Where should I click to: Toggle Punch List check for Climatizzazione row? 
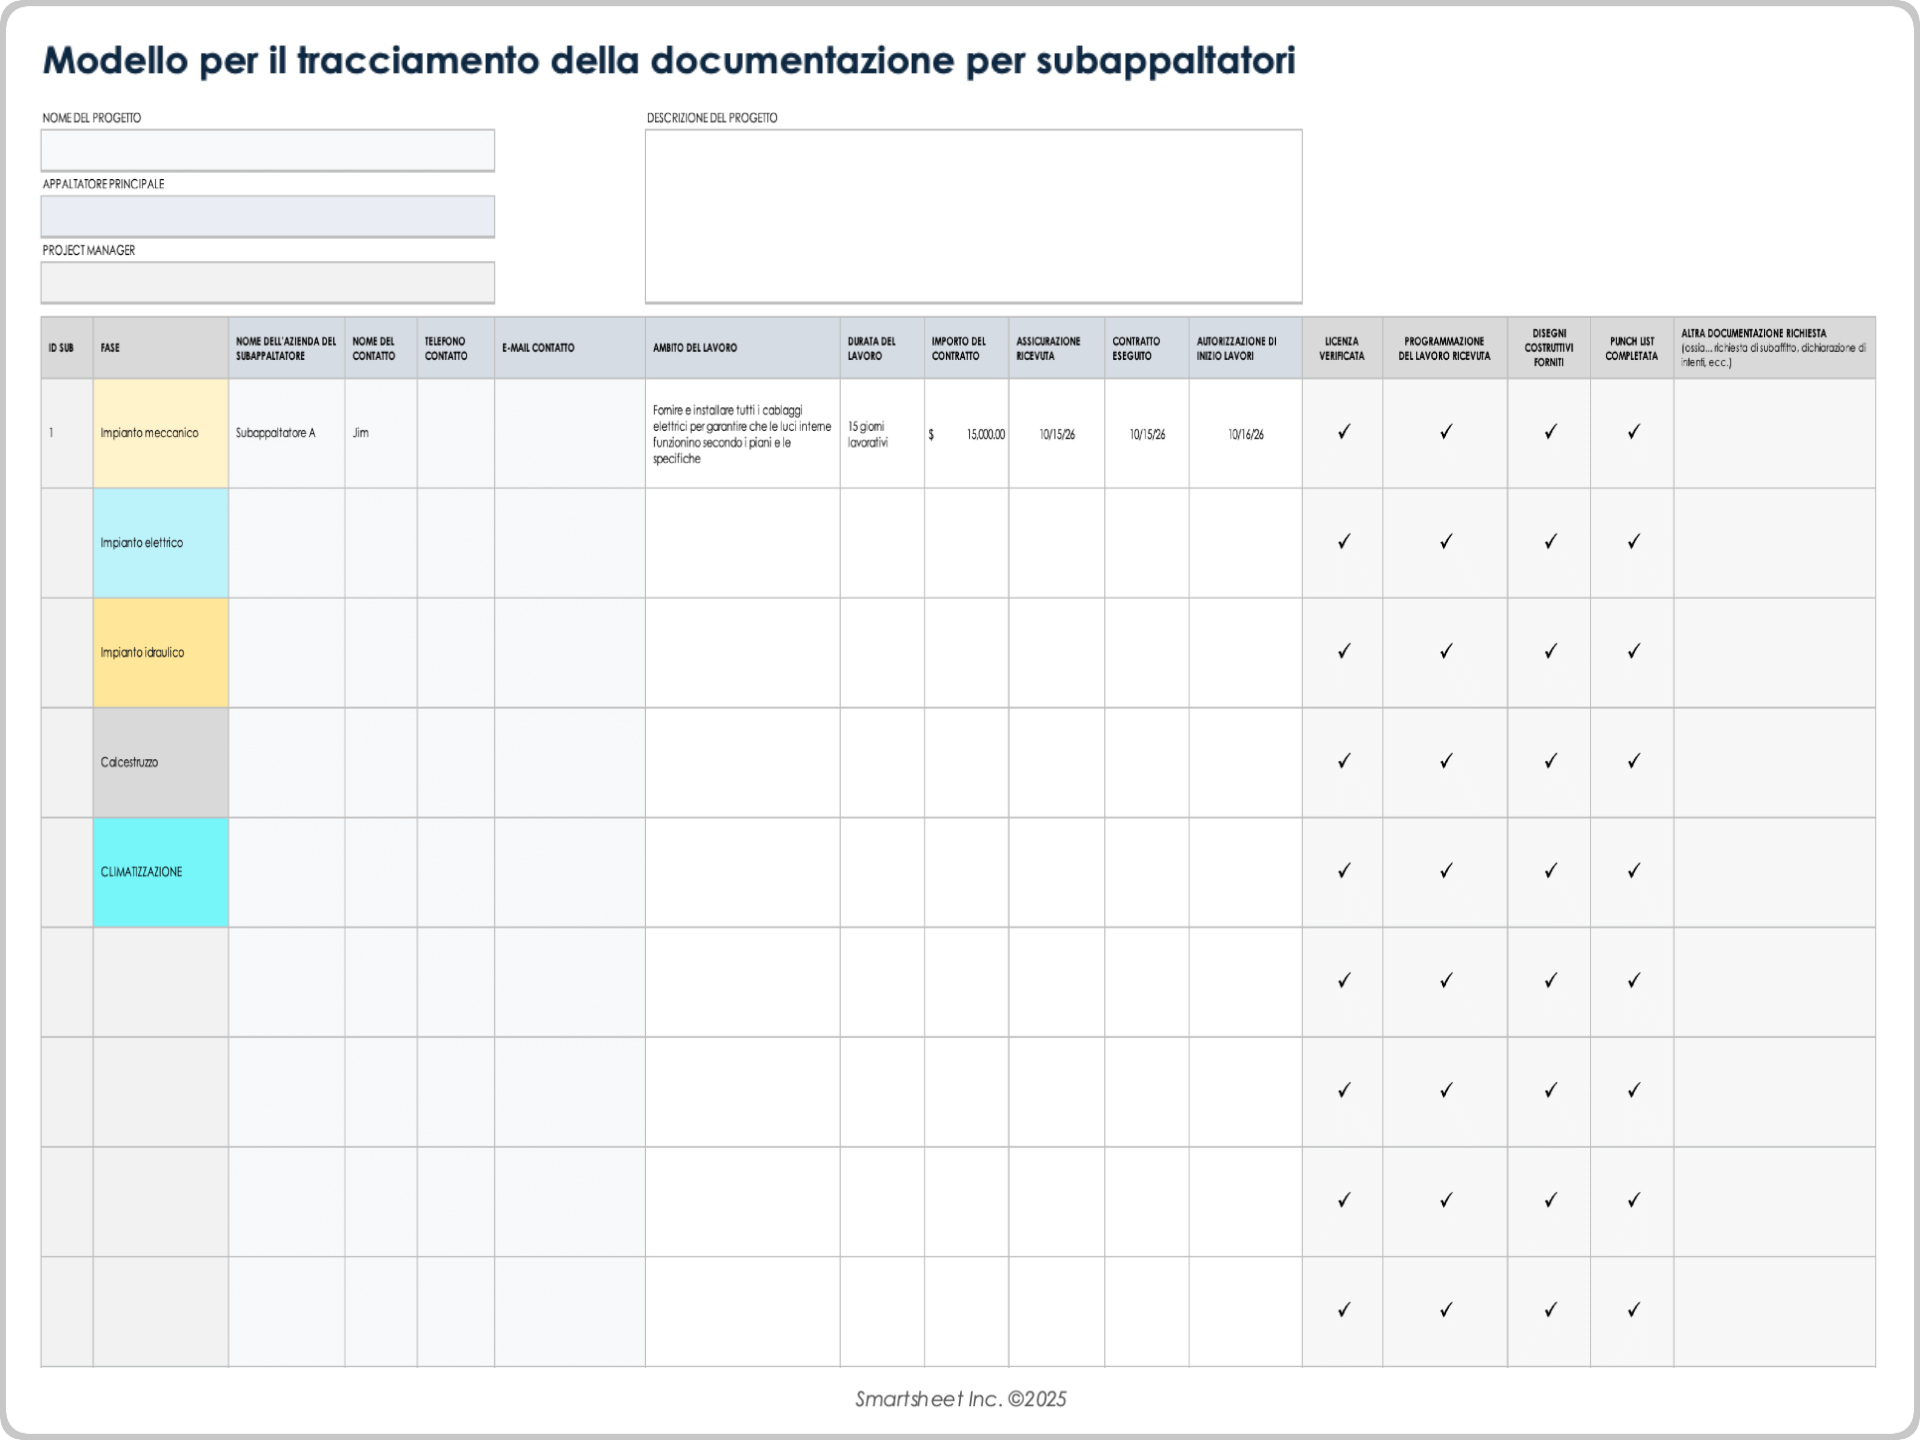[x=1632, y=872]
